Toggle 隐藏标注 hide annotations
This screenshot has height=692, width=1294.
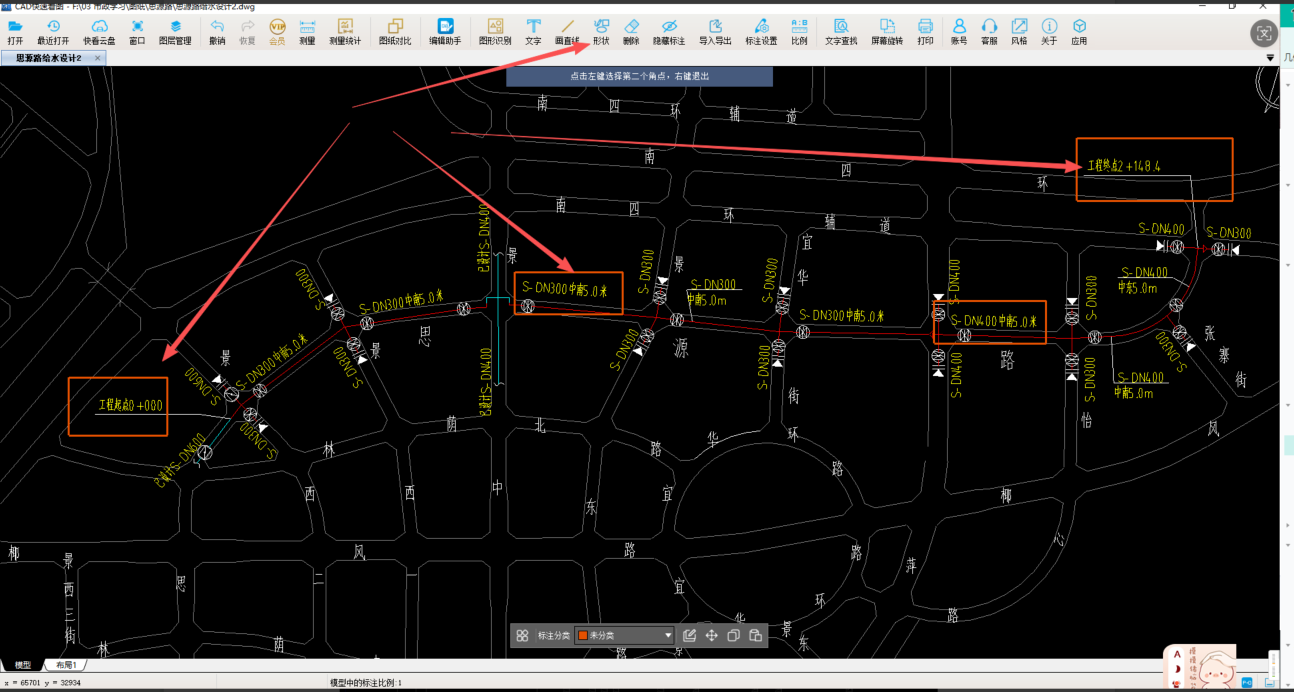point(669,32)
